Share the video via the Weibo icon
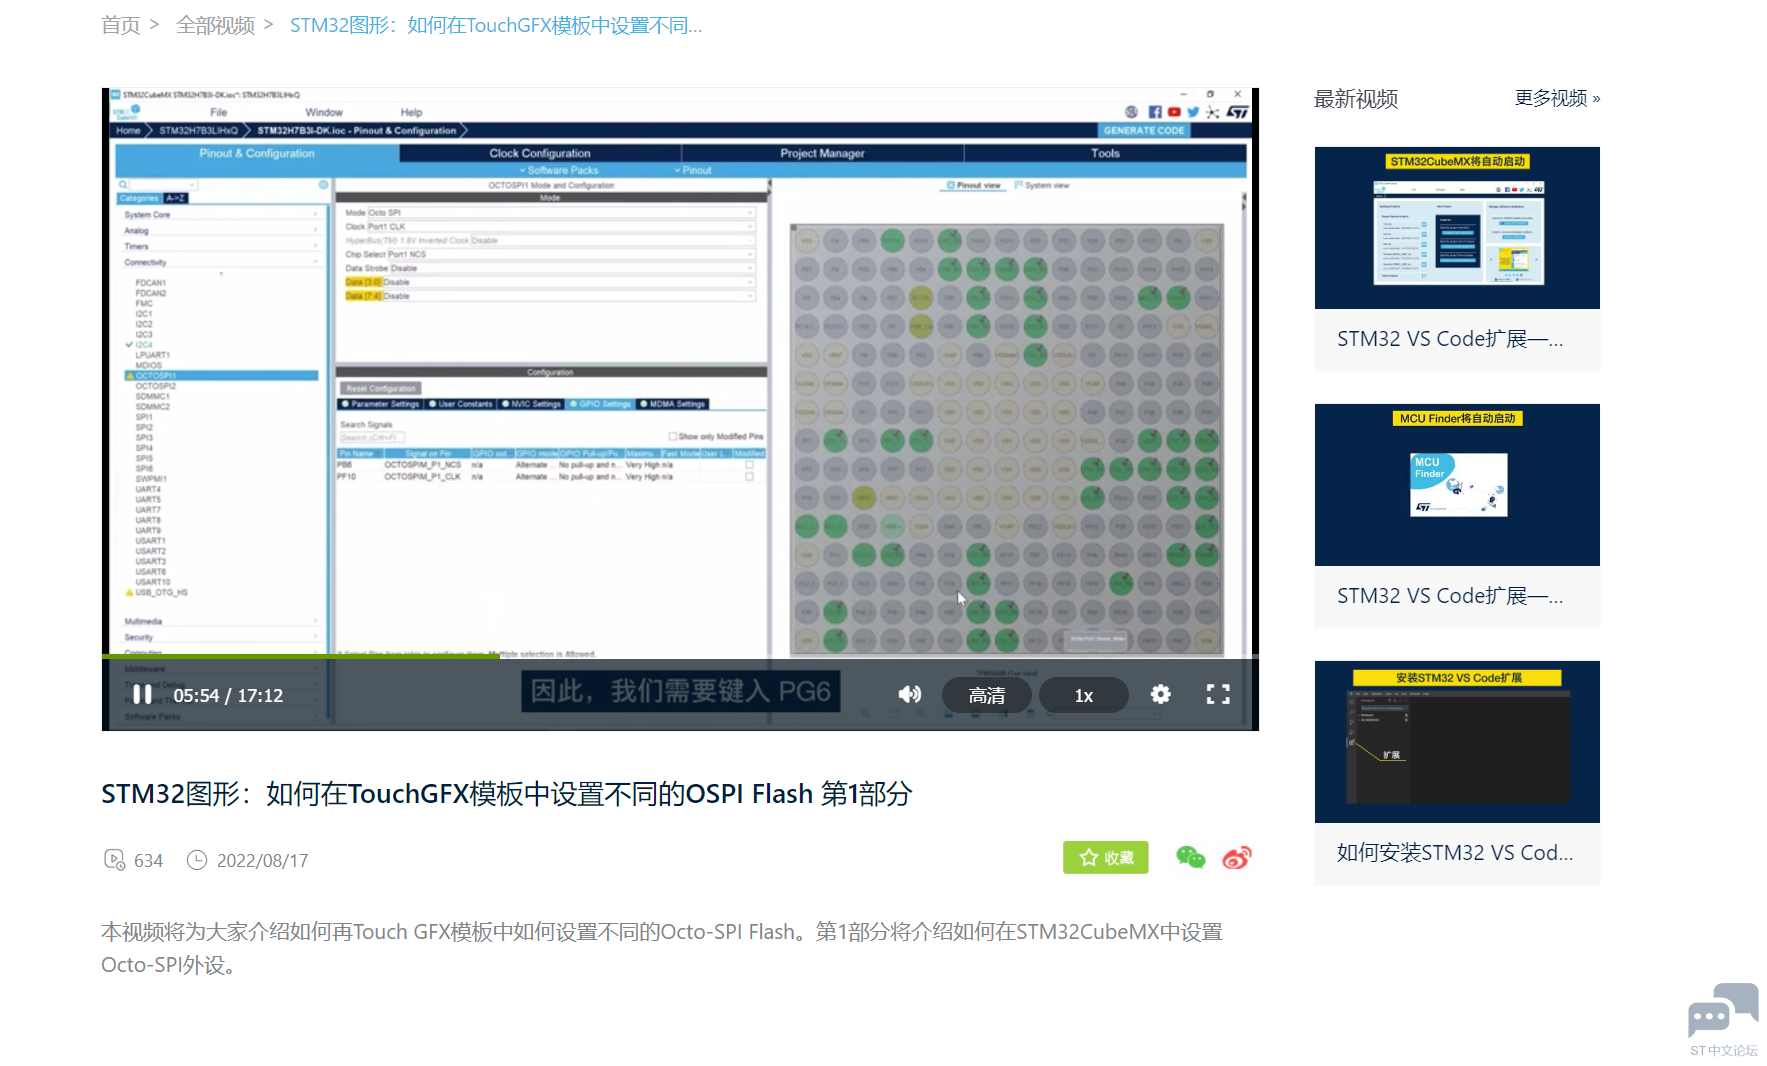Screen dimensions: 1767x1066 tap(1237, 857)
